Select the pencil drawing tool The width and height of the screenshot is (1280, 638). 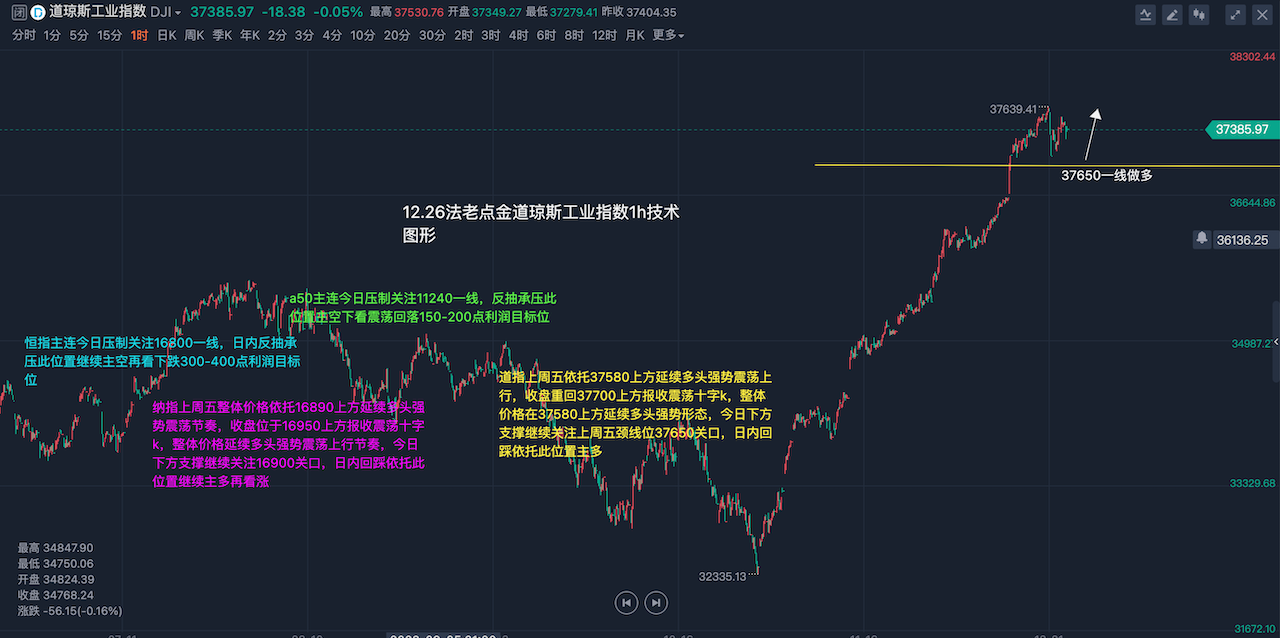[1172, 14]
